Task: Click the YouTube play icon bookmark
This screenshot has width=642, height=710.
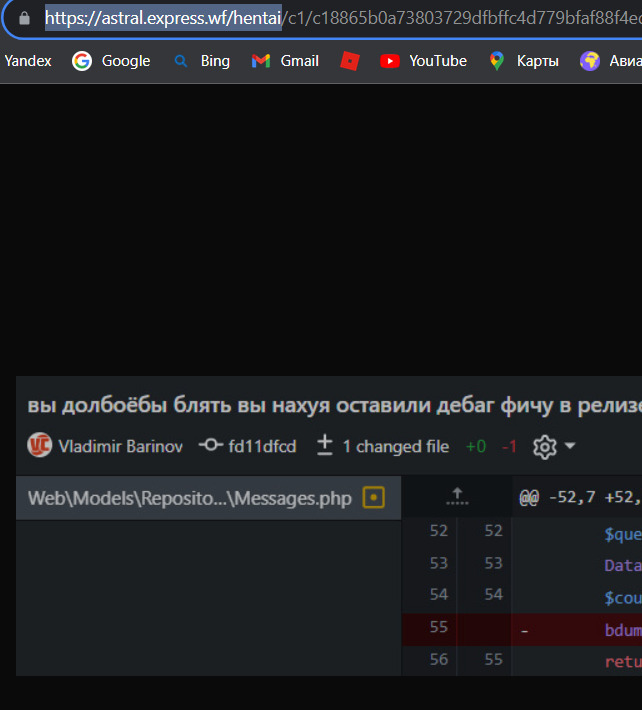Action: pos(390,61)
